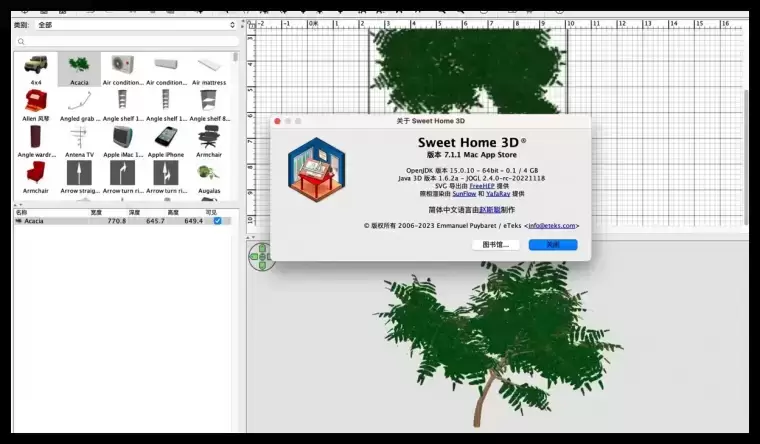Click the 770.8 width value
The height and width of the screenshot is (444, 760).
point(117,221)
